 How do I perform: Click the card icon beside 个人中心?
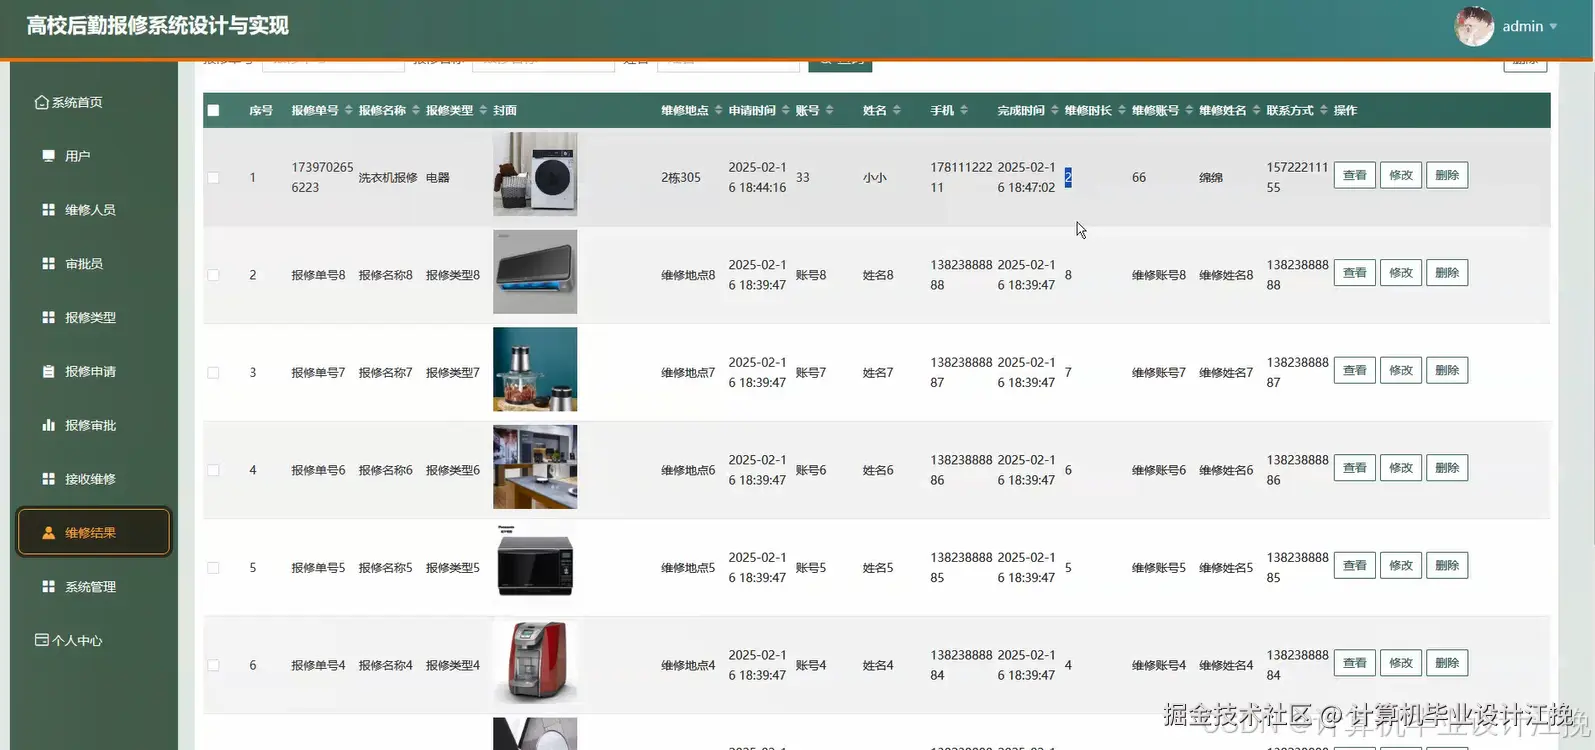(41, 640)
